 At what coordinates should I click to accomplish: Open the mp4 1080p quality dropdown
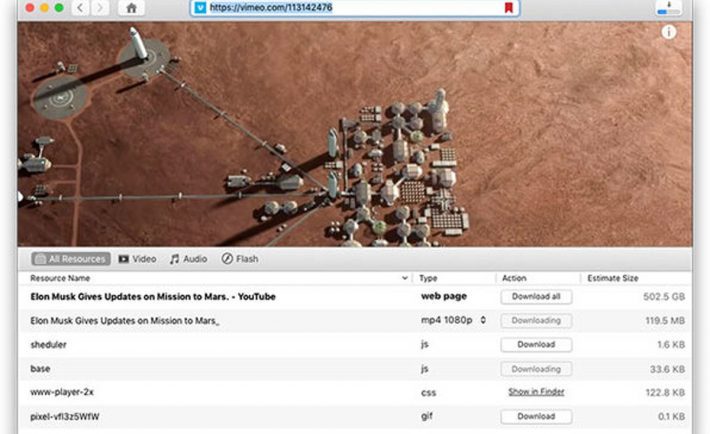click(x=484, y=321)
